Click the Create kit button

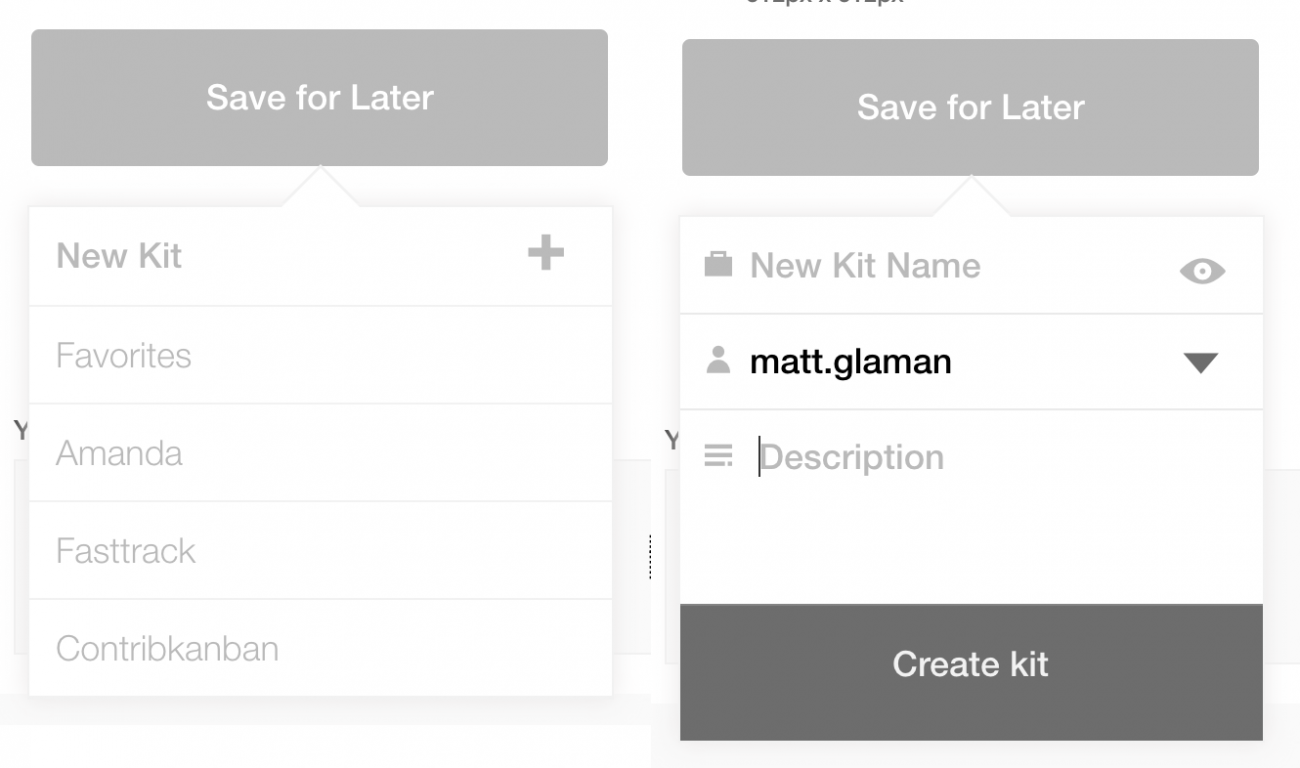coord(971,665)
